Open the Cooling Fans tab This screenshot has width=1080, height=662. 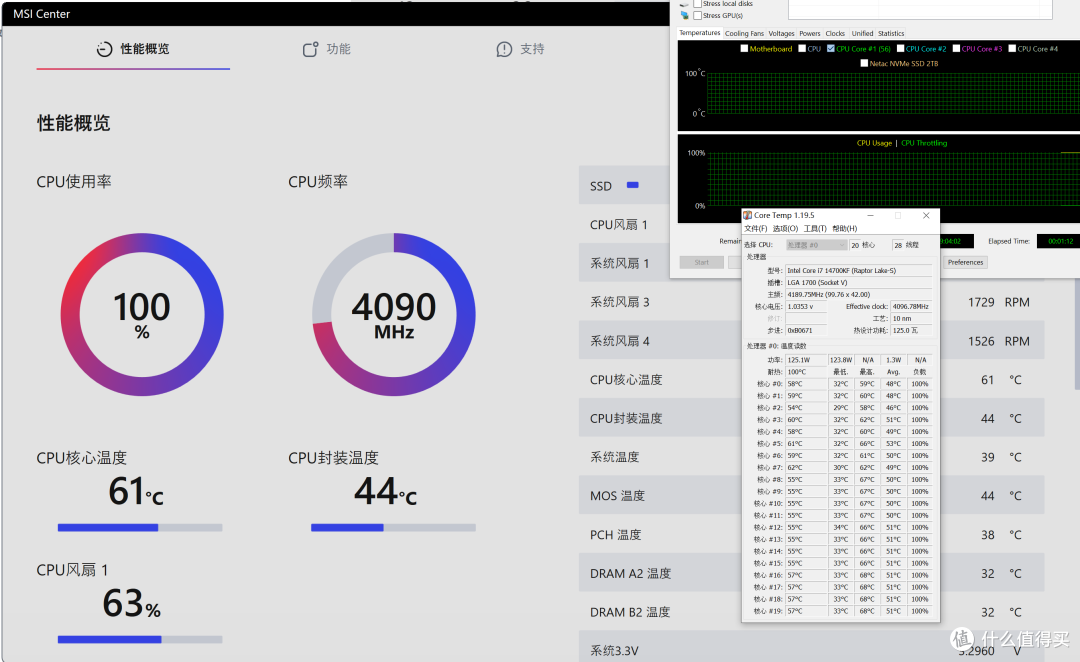(744, 33)
